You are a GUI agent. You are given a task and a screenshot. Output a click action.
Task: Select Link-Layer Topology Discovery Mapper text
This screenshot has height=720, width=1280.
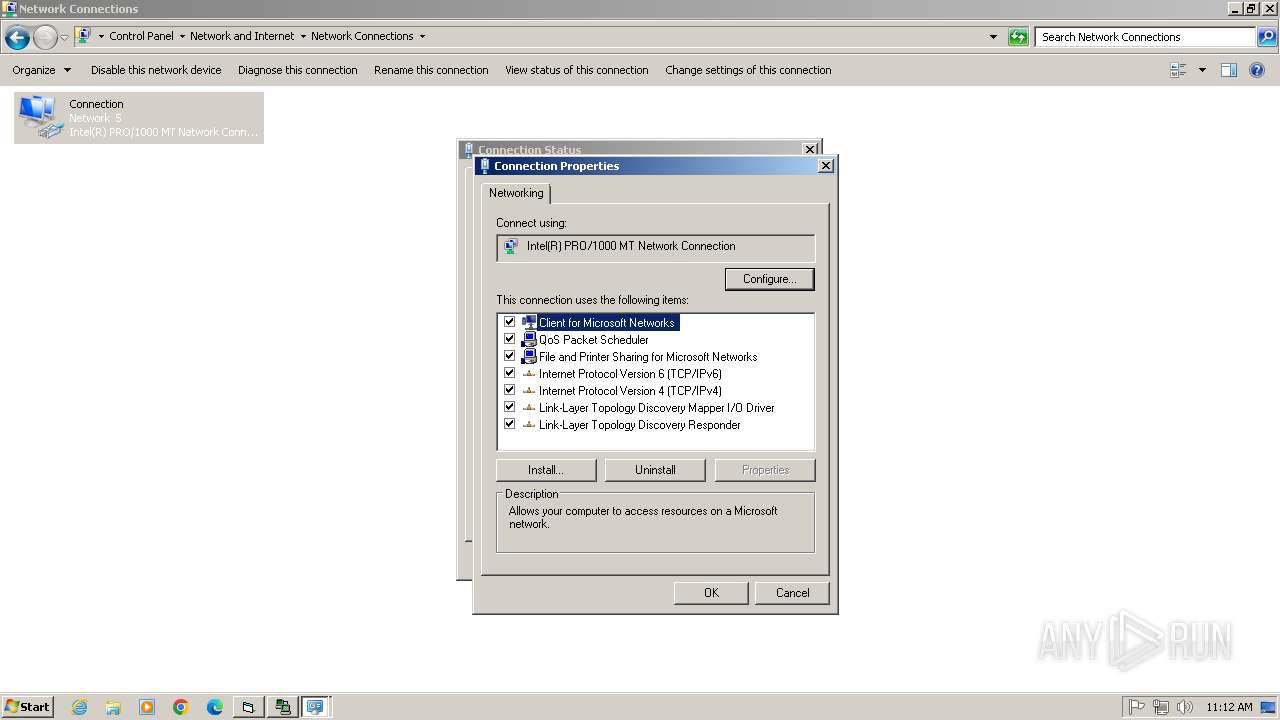(657, 408)
